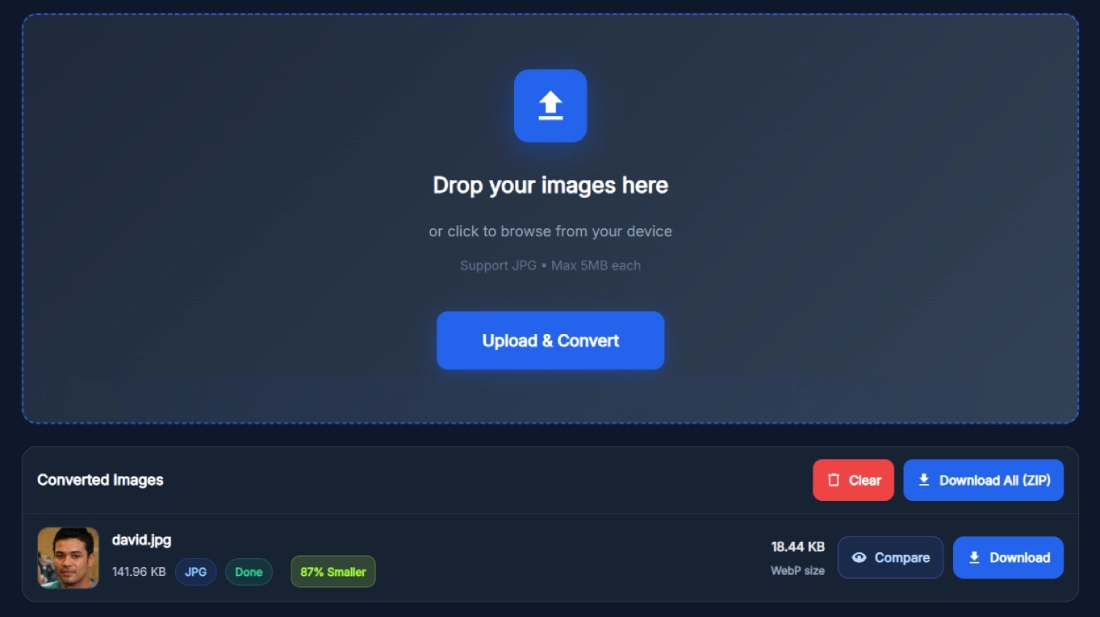The width and height of the screenshot is (1100, 617).
Task: Click the david.jpg filename label
Action: 141,539
